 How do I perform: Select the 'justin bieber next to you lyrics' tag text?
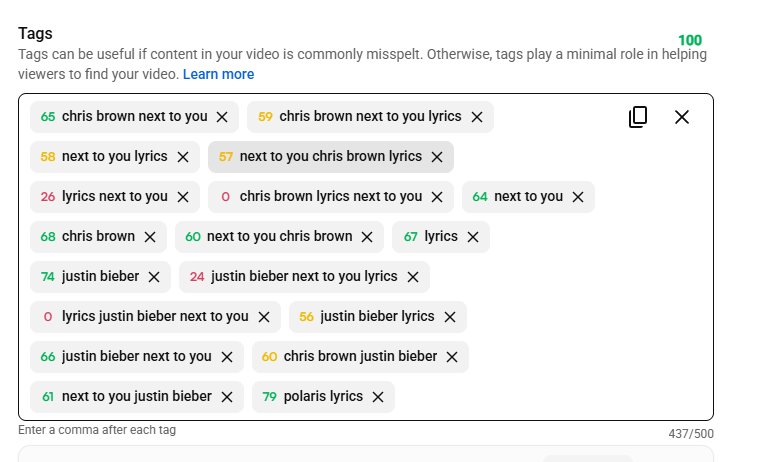tap(304, 276)
